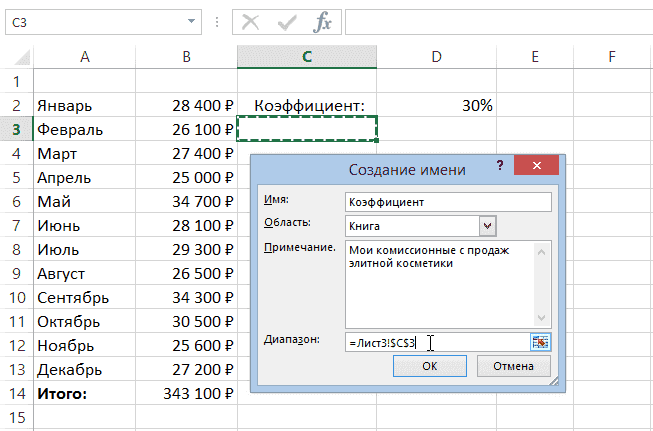Click the dialog title Создание имени

pos(407,169)
